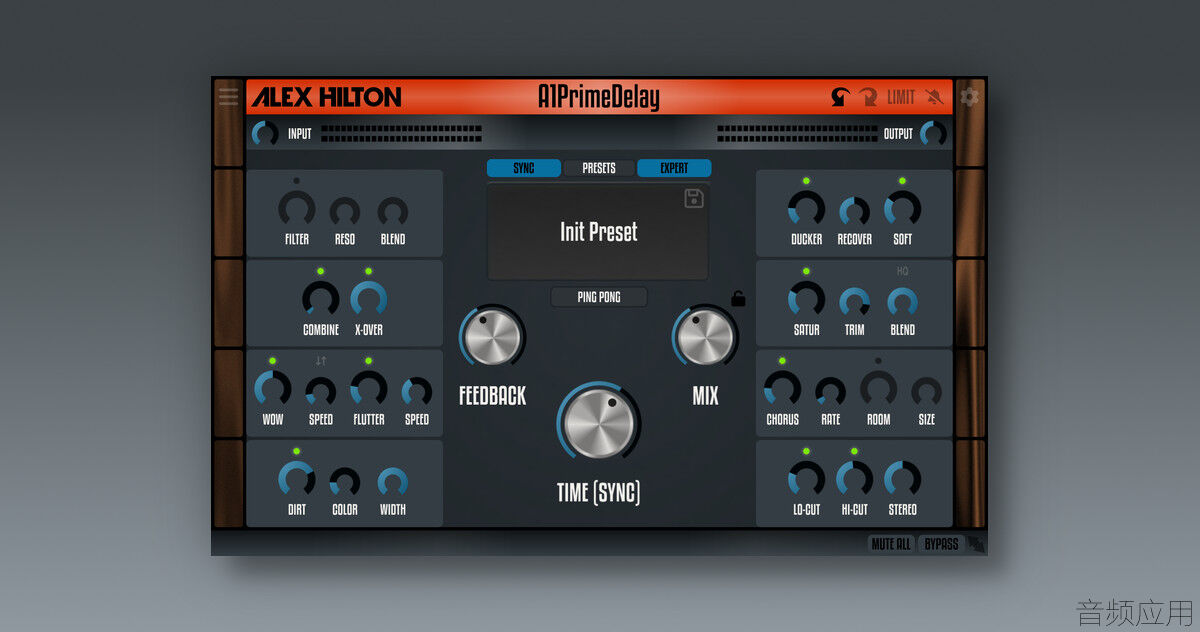Click the Trim knob
The width and height of the screenshot is (1200, 632).
(854, 302)
